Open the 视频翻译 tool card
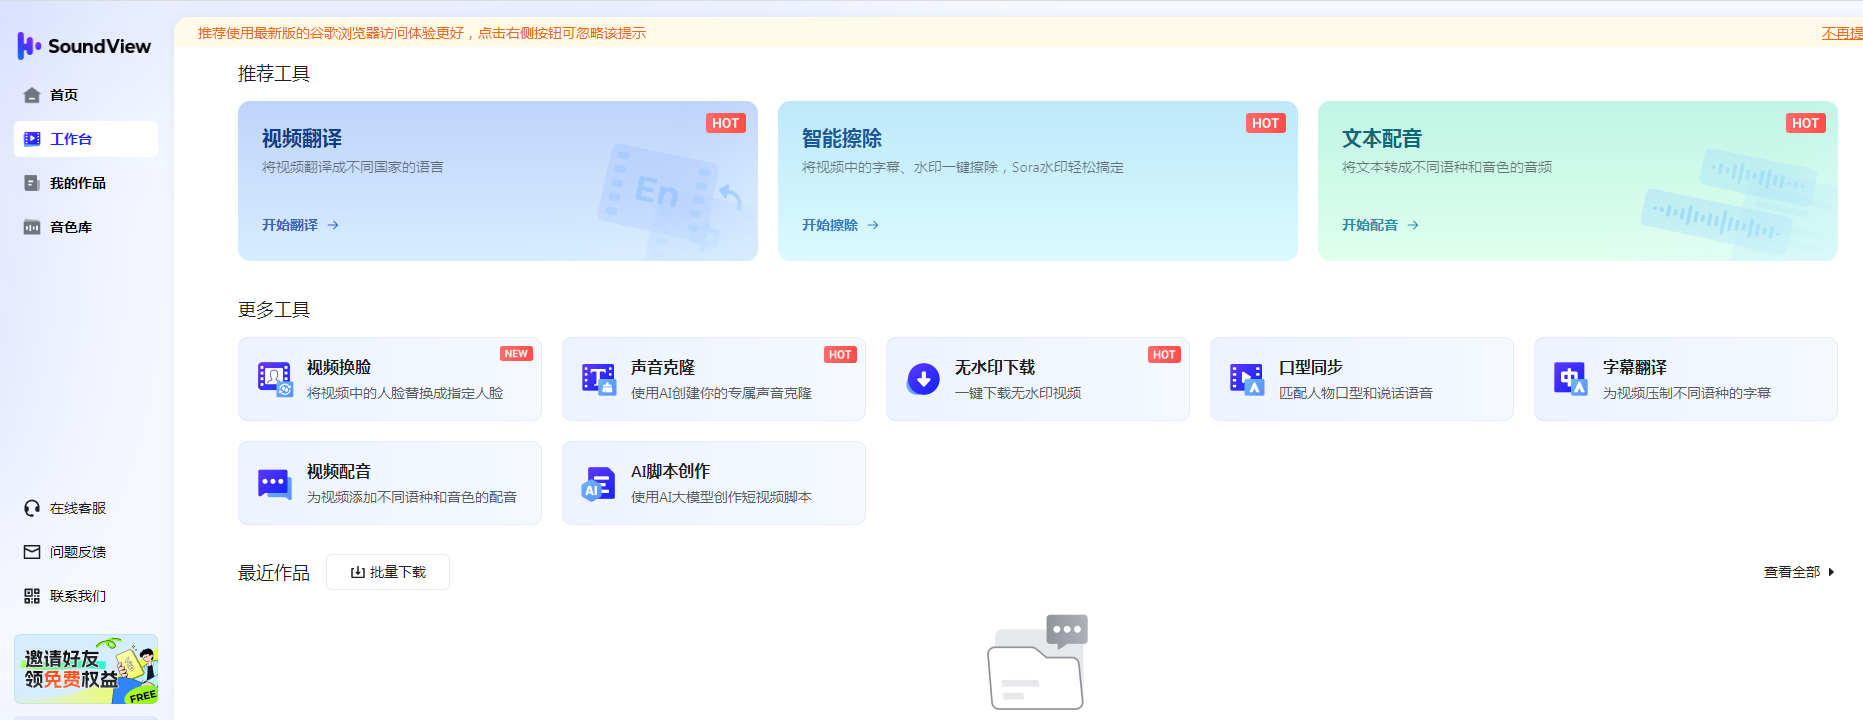This screenshot has width=1863, height=720. coord(498,181)
